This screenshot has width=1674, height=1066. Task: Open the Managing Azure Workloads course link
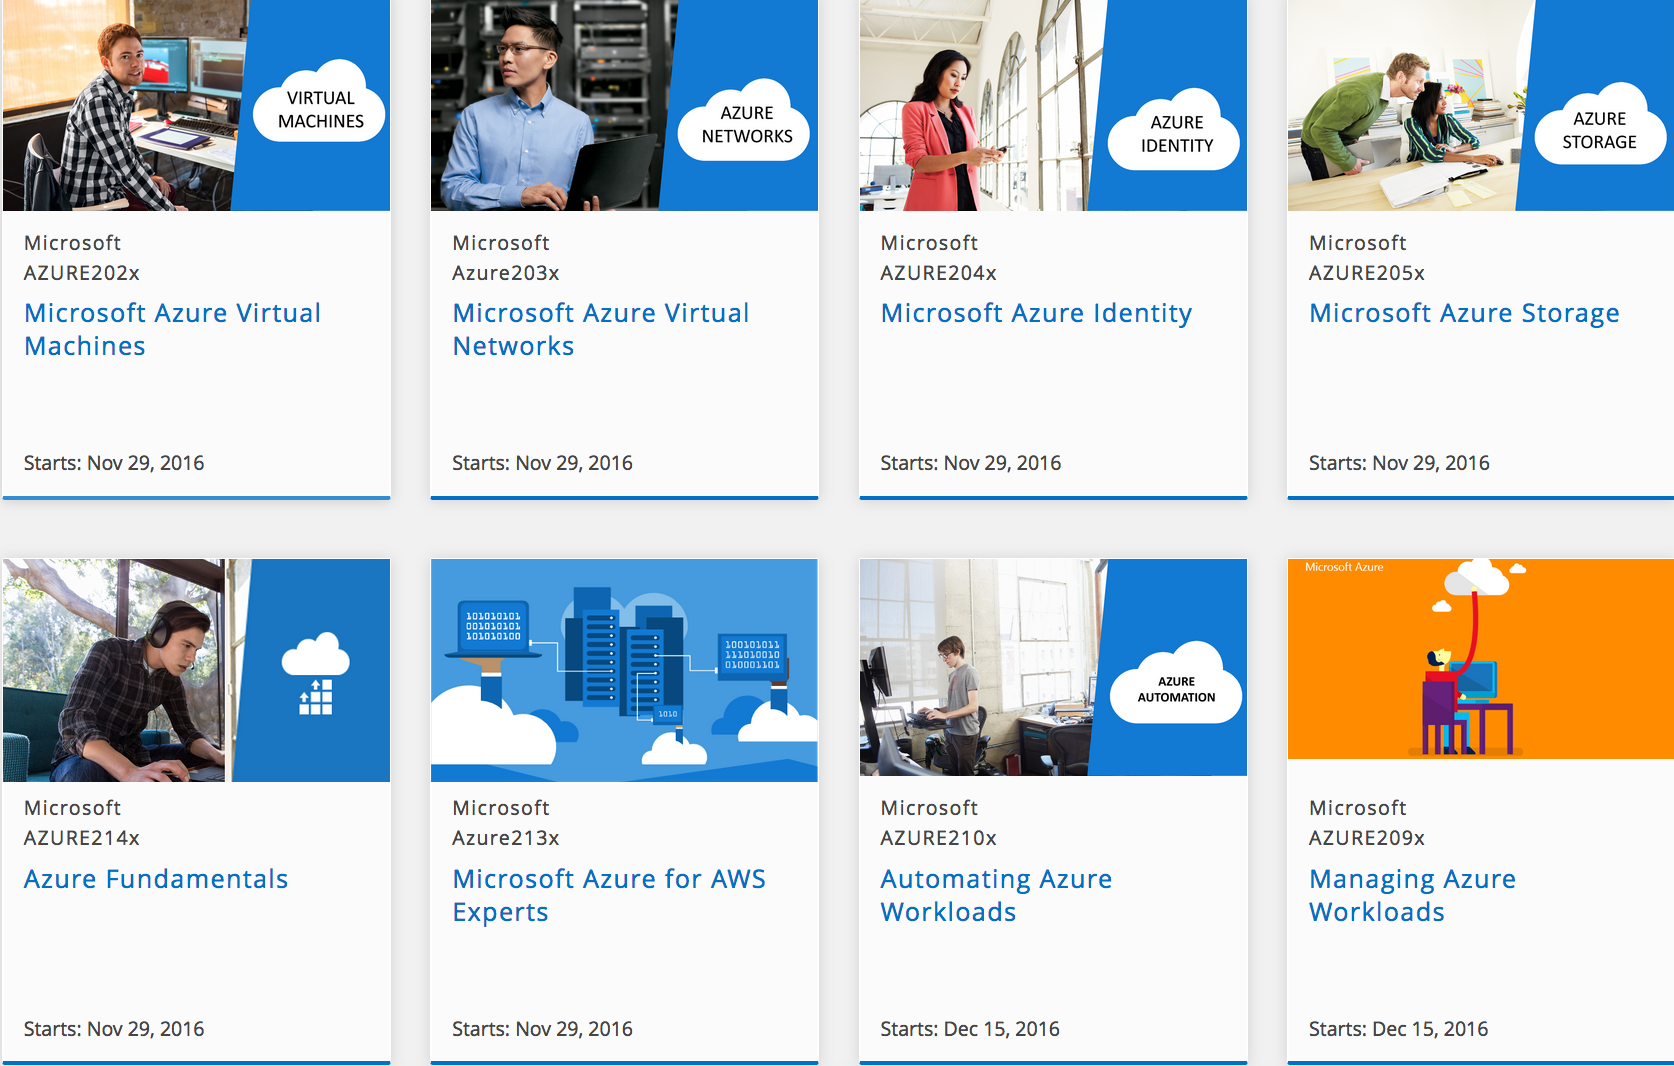(1412, 895)
